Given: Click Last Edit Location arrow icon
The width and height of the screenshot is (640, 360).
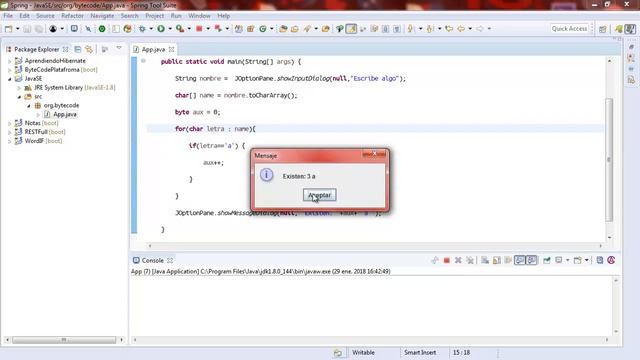Looking at the screenshot, I should pos(449,29).
